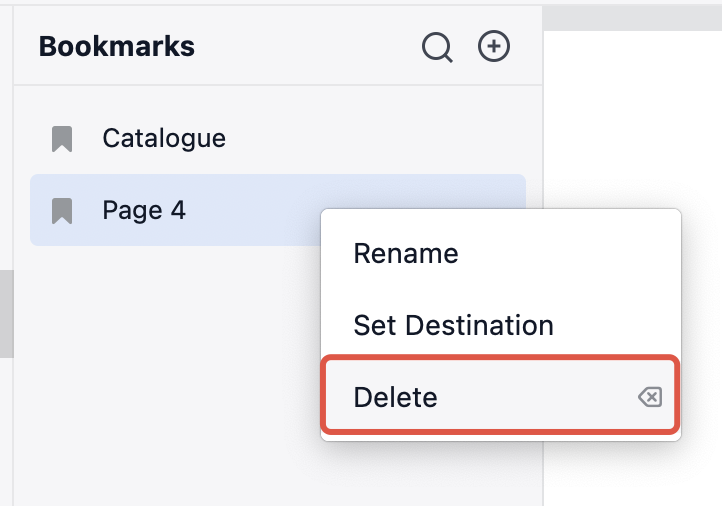Viewport: 722px width, 506px height.
Task: Click the Bookmarks panel heading
Action: tap(117, 46)
